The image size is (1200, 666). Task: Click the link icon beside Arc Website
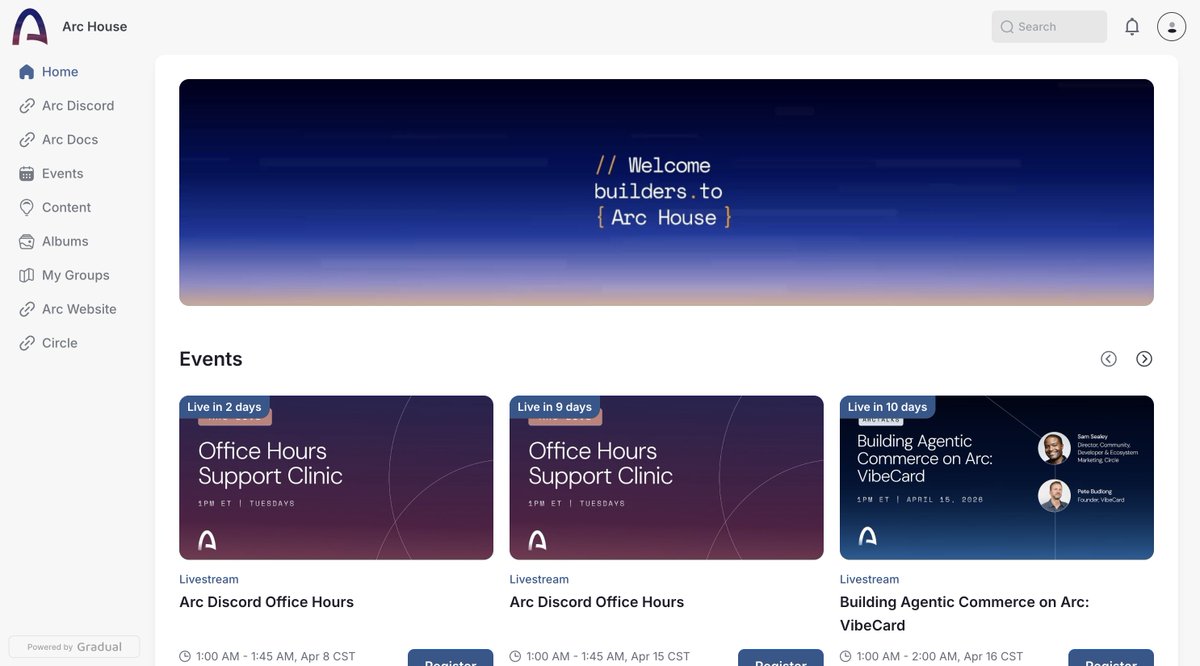[x=27, y=309]
